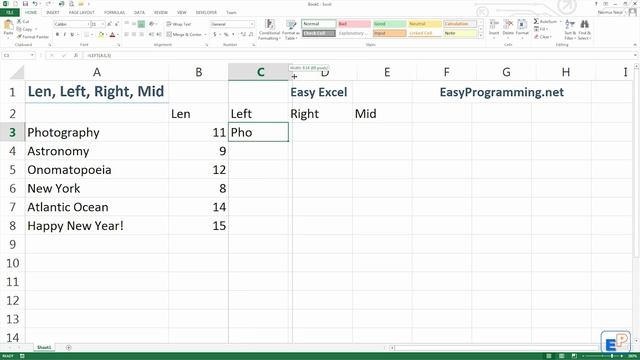Click the Orientation text angle icon
Screen dimensions: 640x360
[152, 24]
